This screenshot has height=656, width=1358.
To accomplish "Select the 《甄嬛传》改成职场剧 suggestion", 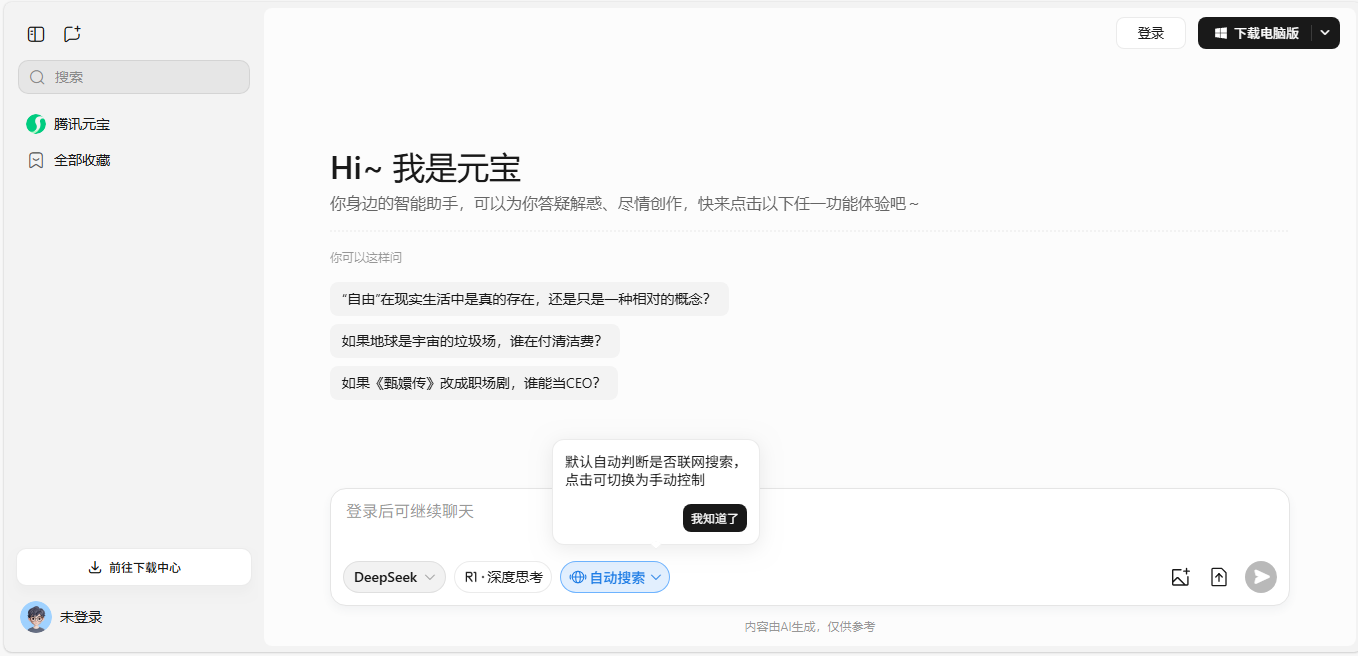I will [x=474, y=383].
